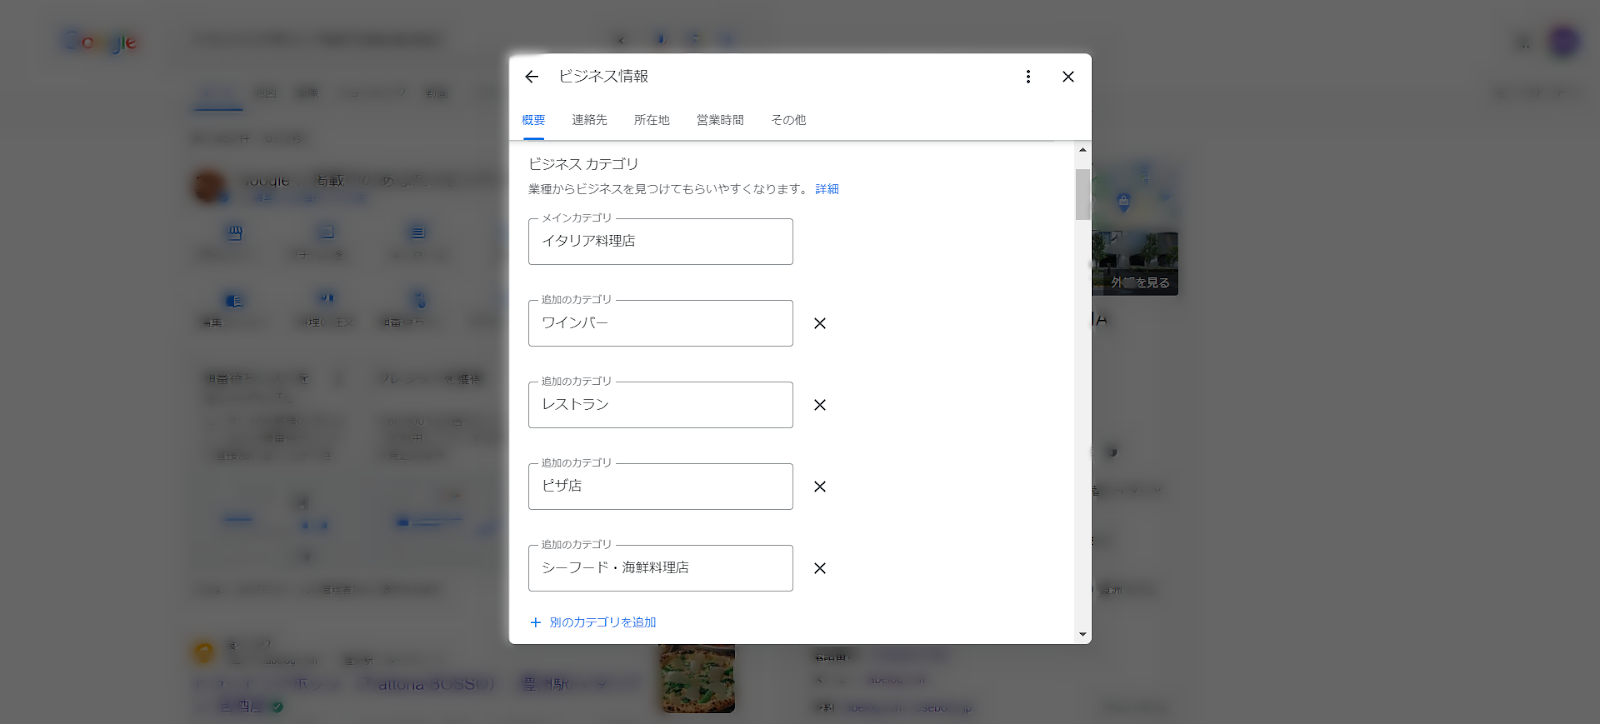Screen dimensions: 1600x724
Task: Edit the ワインバー category field
Action: 660,323
